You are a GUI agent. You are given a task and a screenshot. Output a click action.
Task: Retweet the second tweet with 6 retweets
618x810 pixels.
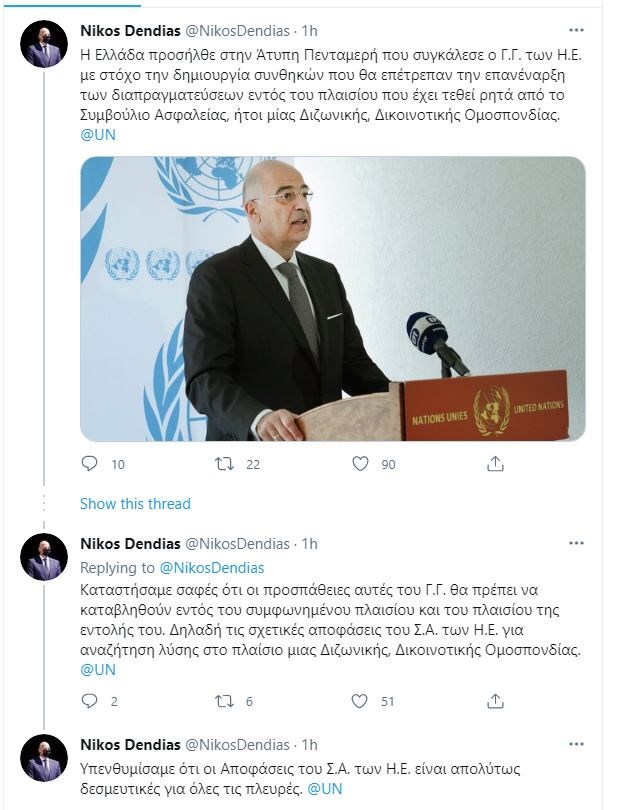coord(226,702)
